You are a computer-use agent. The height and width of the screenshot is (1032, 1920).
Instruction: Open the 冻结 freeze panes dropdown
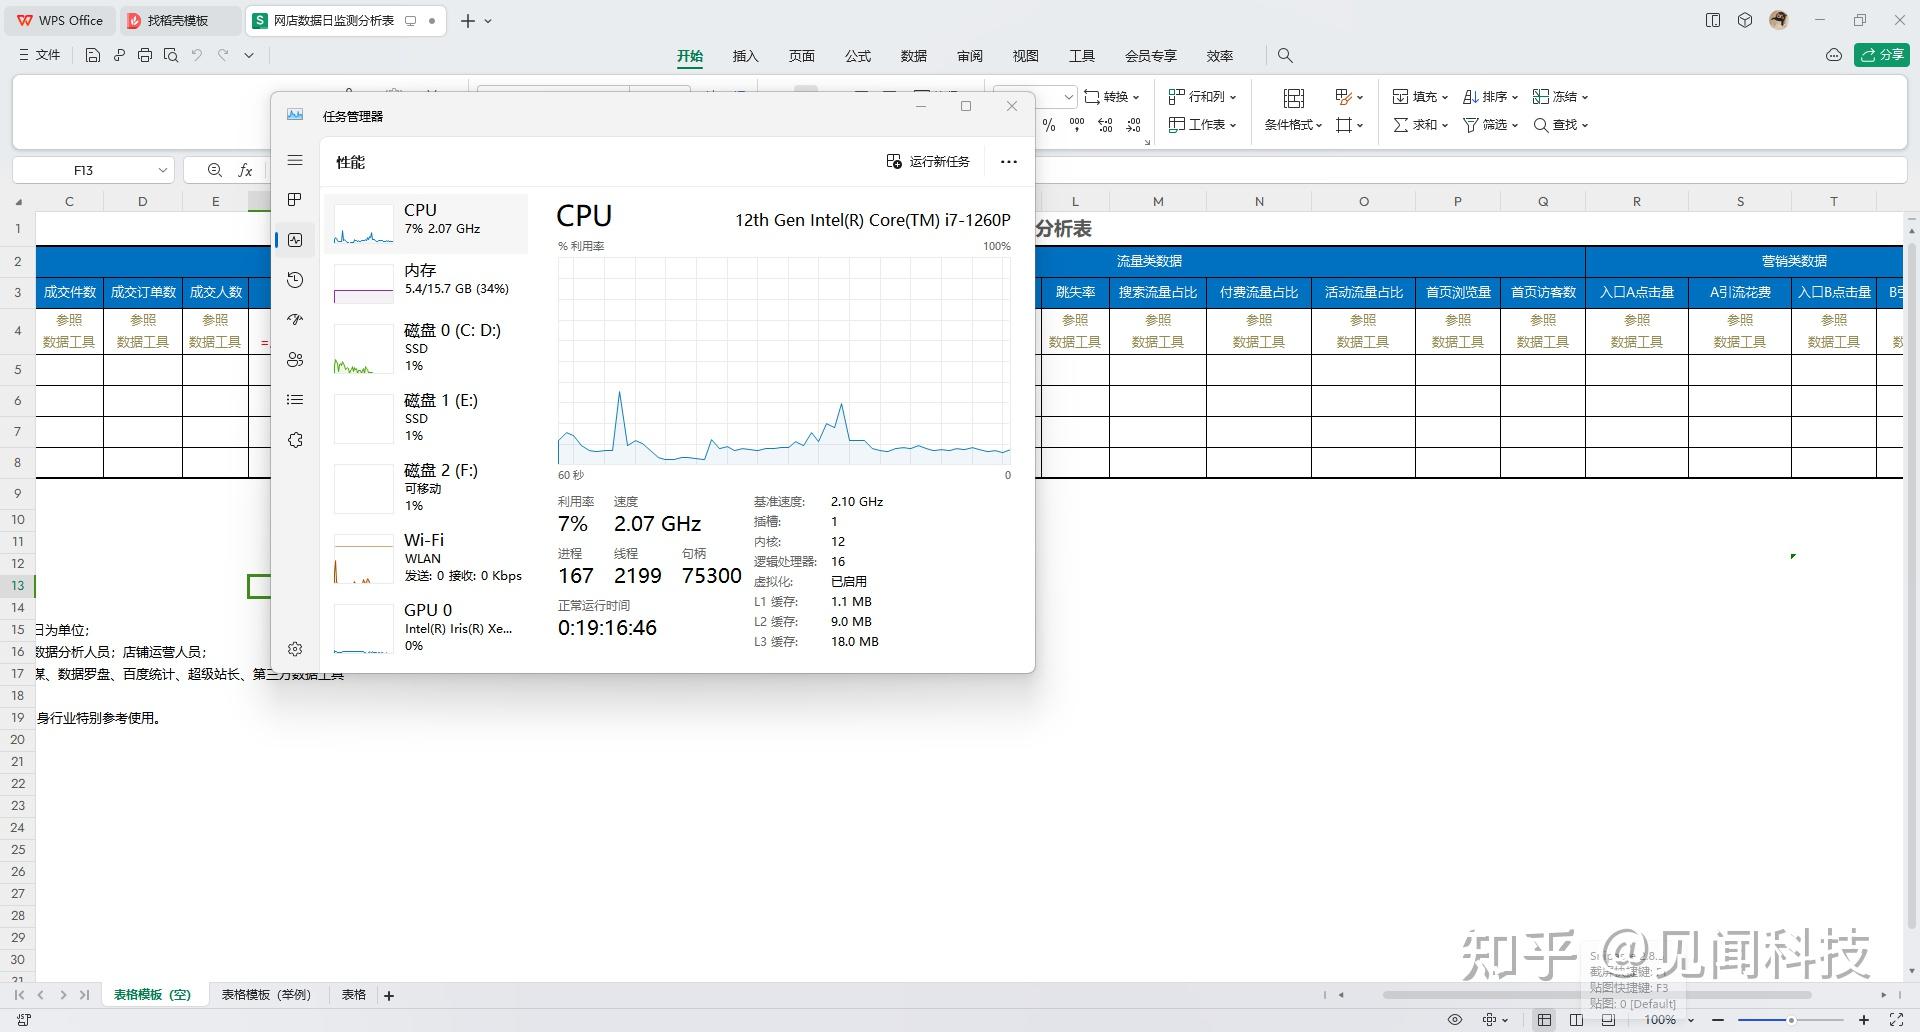pyautogui.click(x=1560, y=97)
